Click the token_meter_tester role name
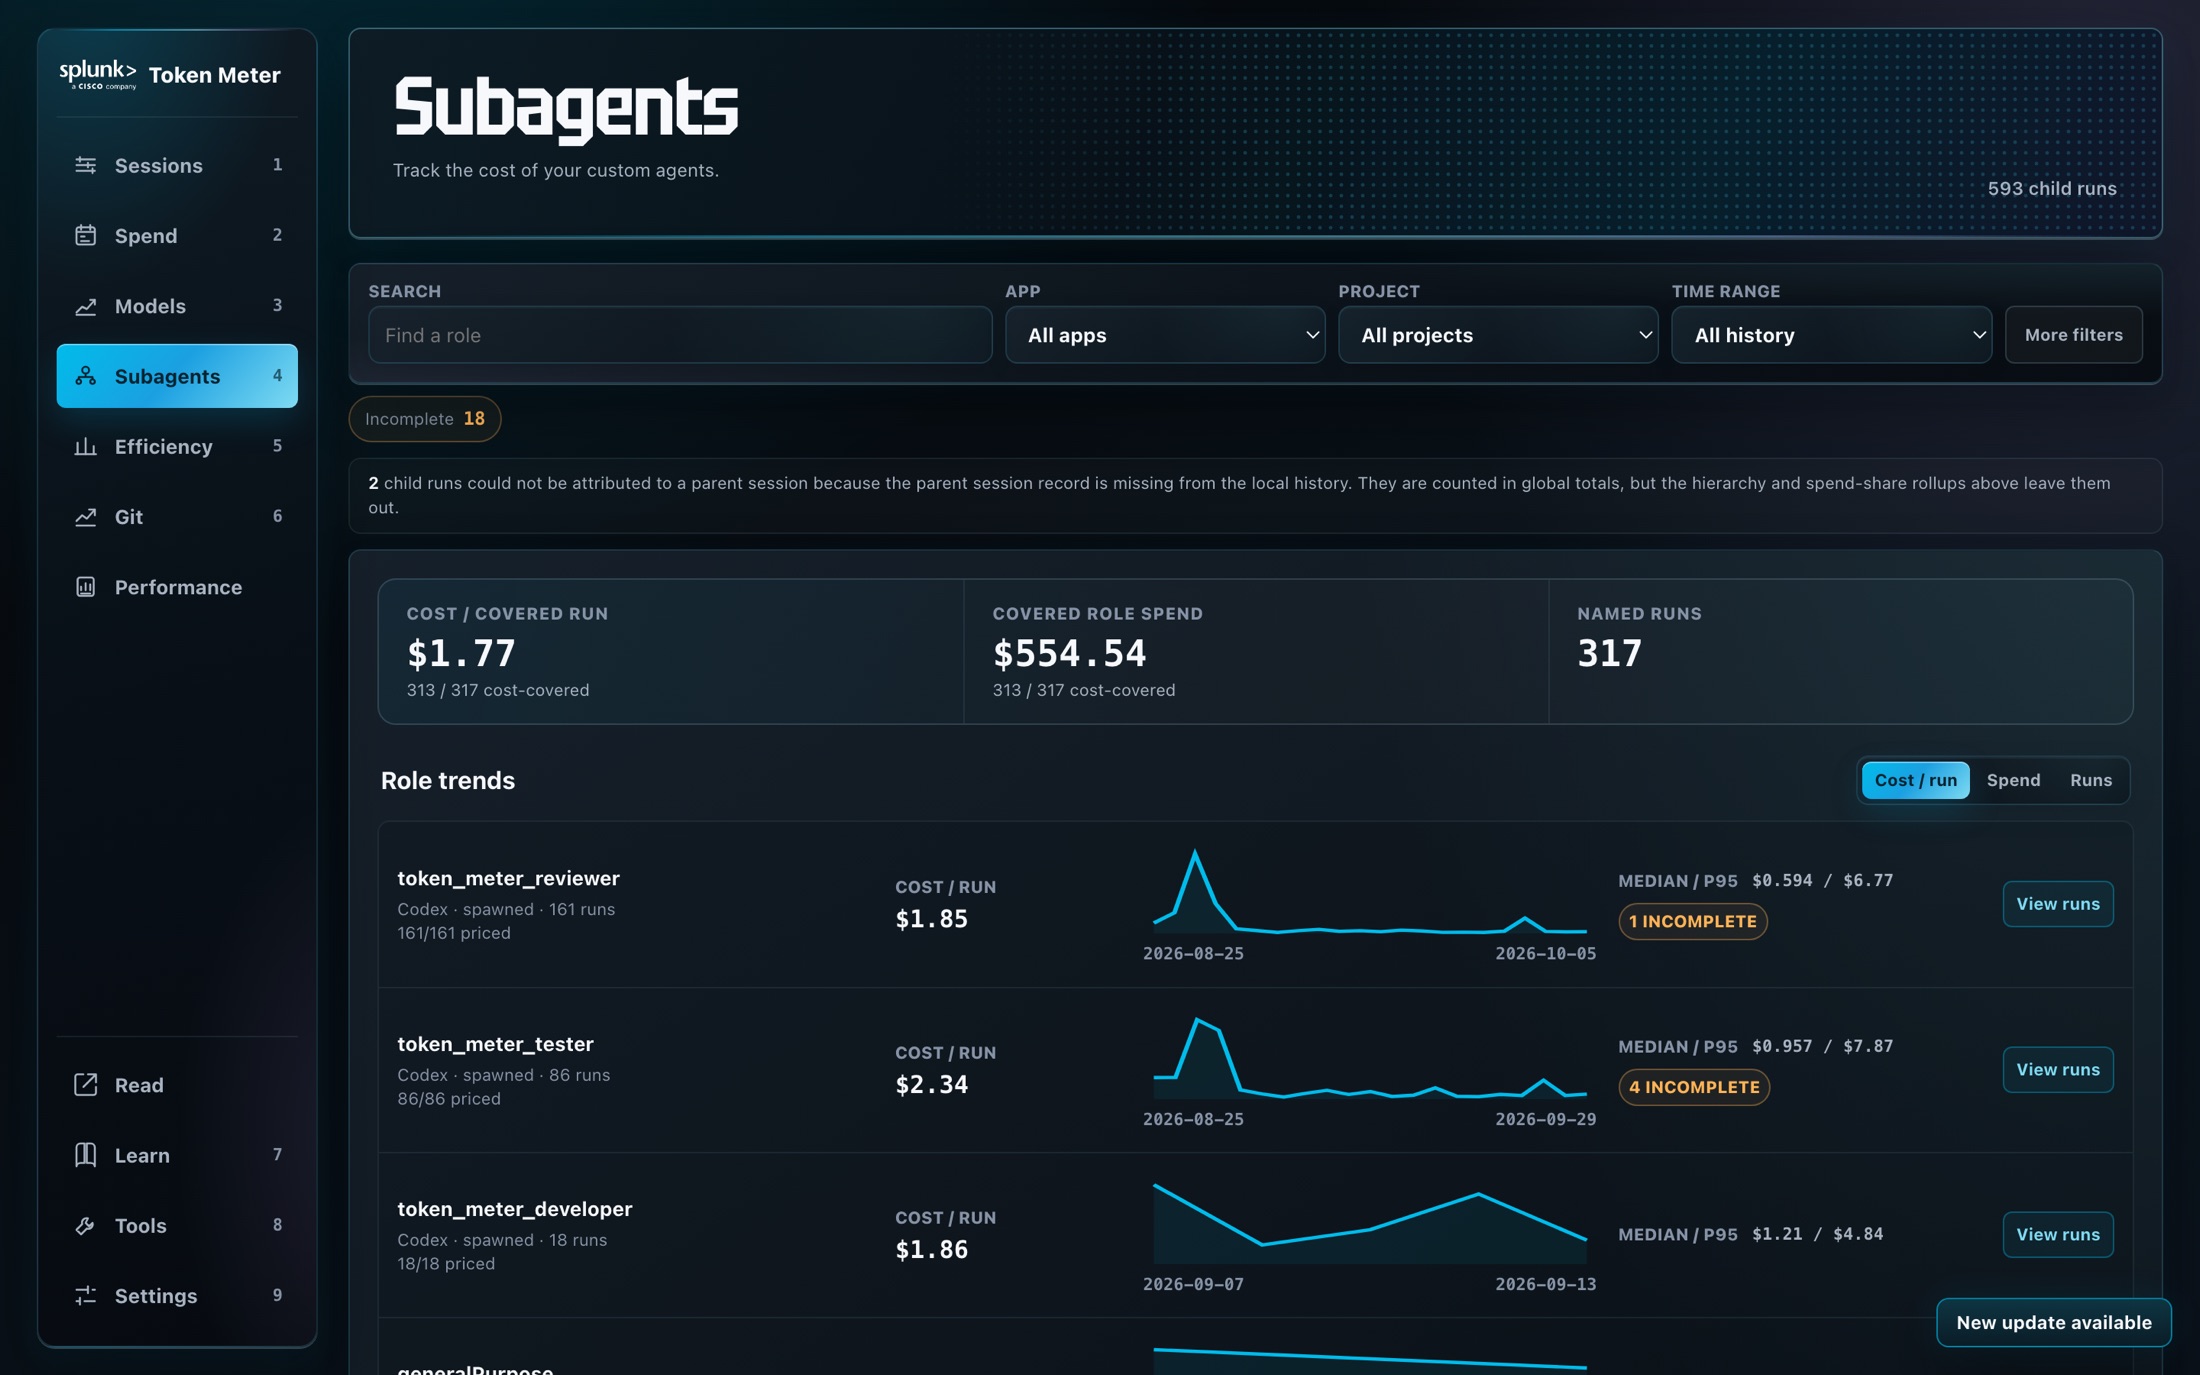The width and height of the screenshot is (2200, 1375). 496,1044
